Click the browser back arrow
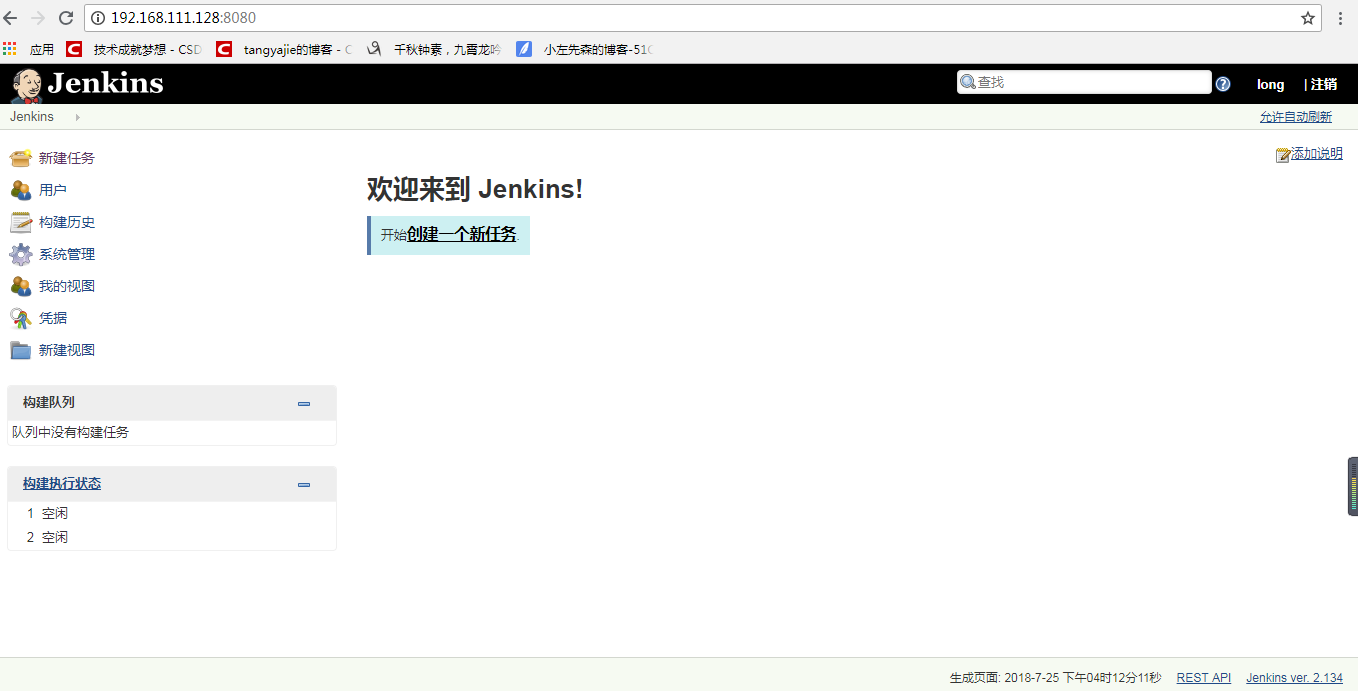 (x=11, y=18)
